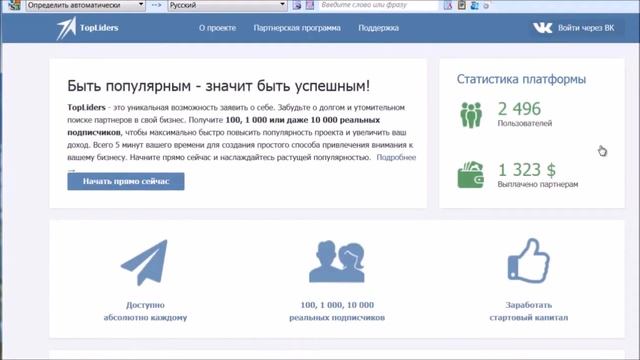Click the «Доступно абсолютно каждому» caption
The height and width of the screenshot is (360, 640).
tap(145, 311)
